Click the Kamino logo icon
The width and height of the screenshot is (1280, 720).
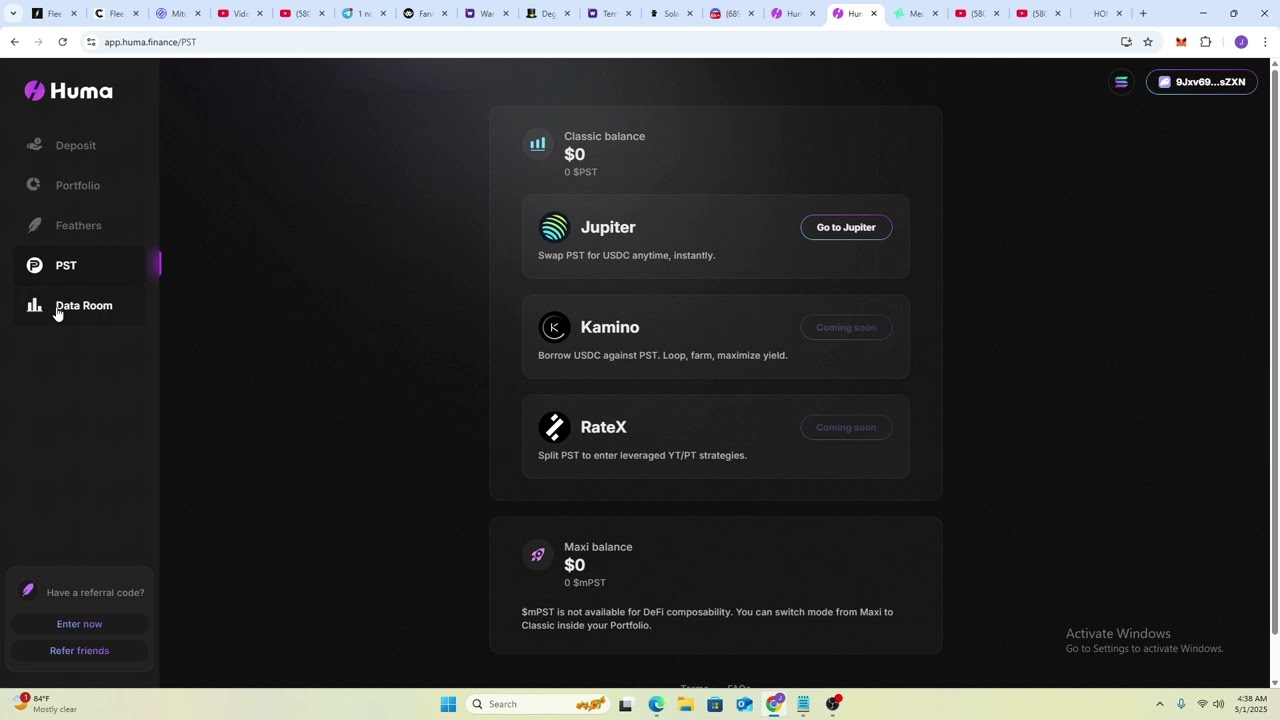tap(554, 327)
